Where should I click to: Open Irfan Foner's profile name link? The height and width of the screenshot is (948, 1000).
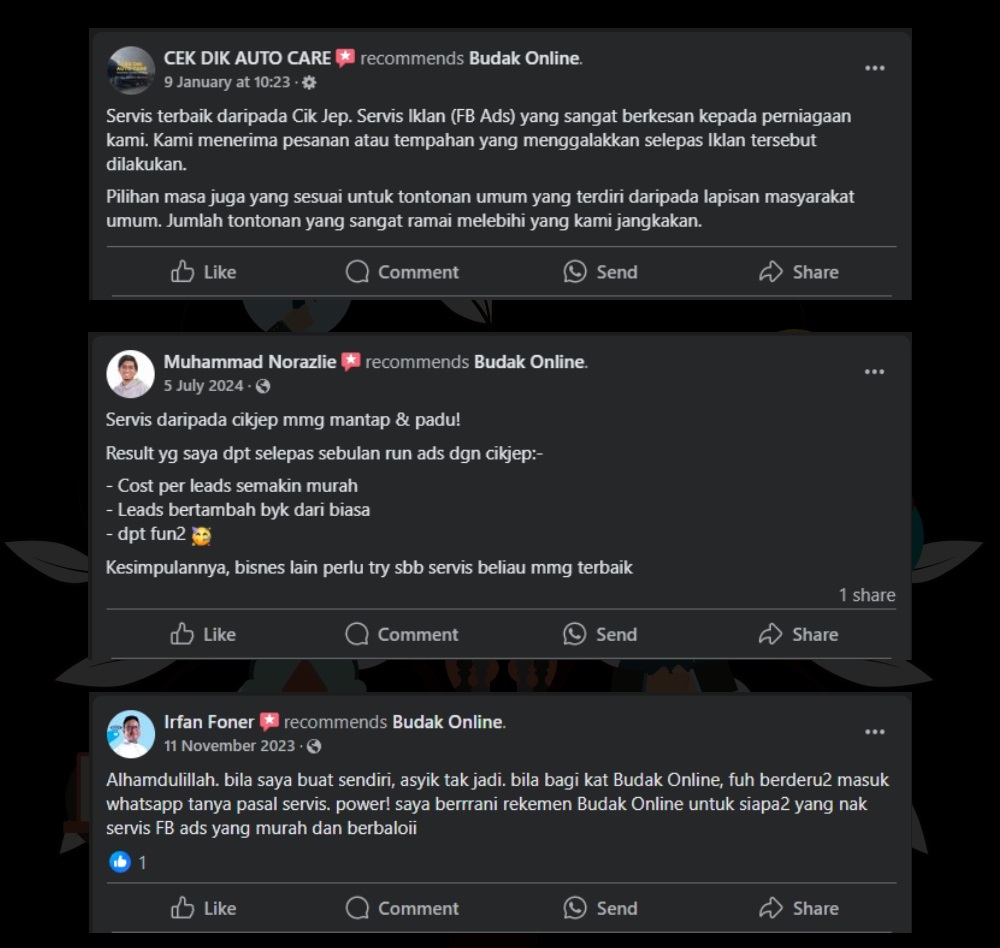[209, 722]
